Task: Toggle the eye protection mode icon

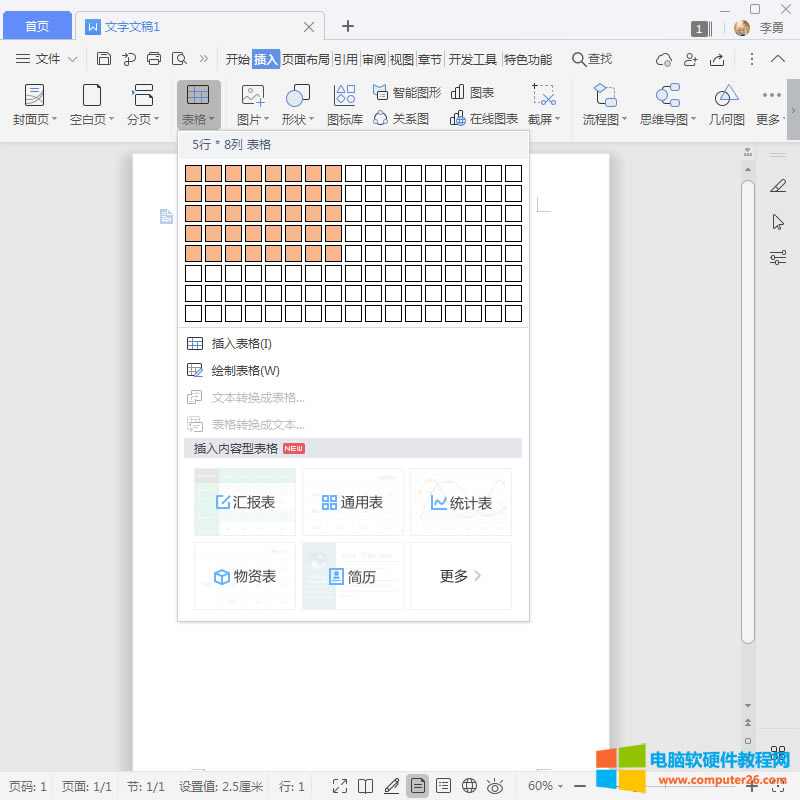Action: tap(494, 786)
